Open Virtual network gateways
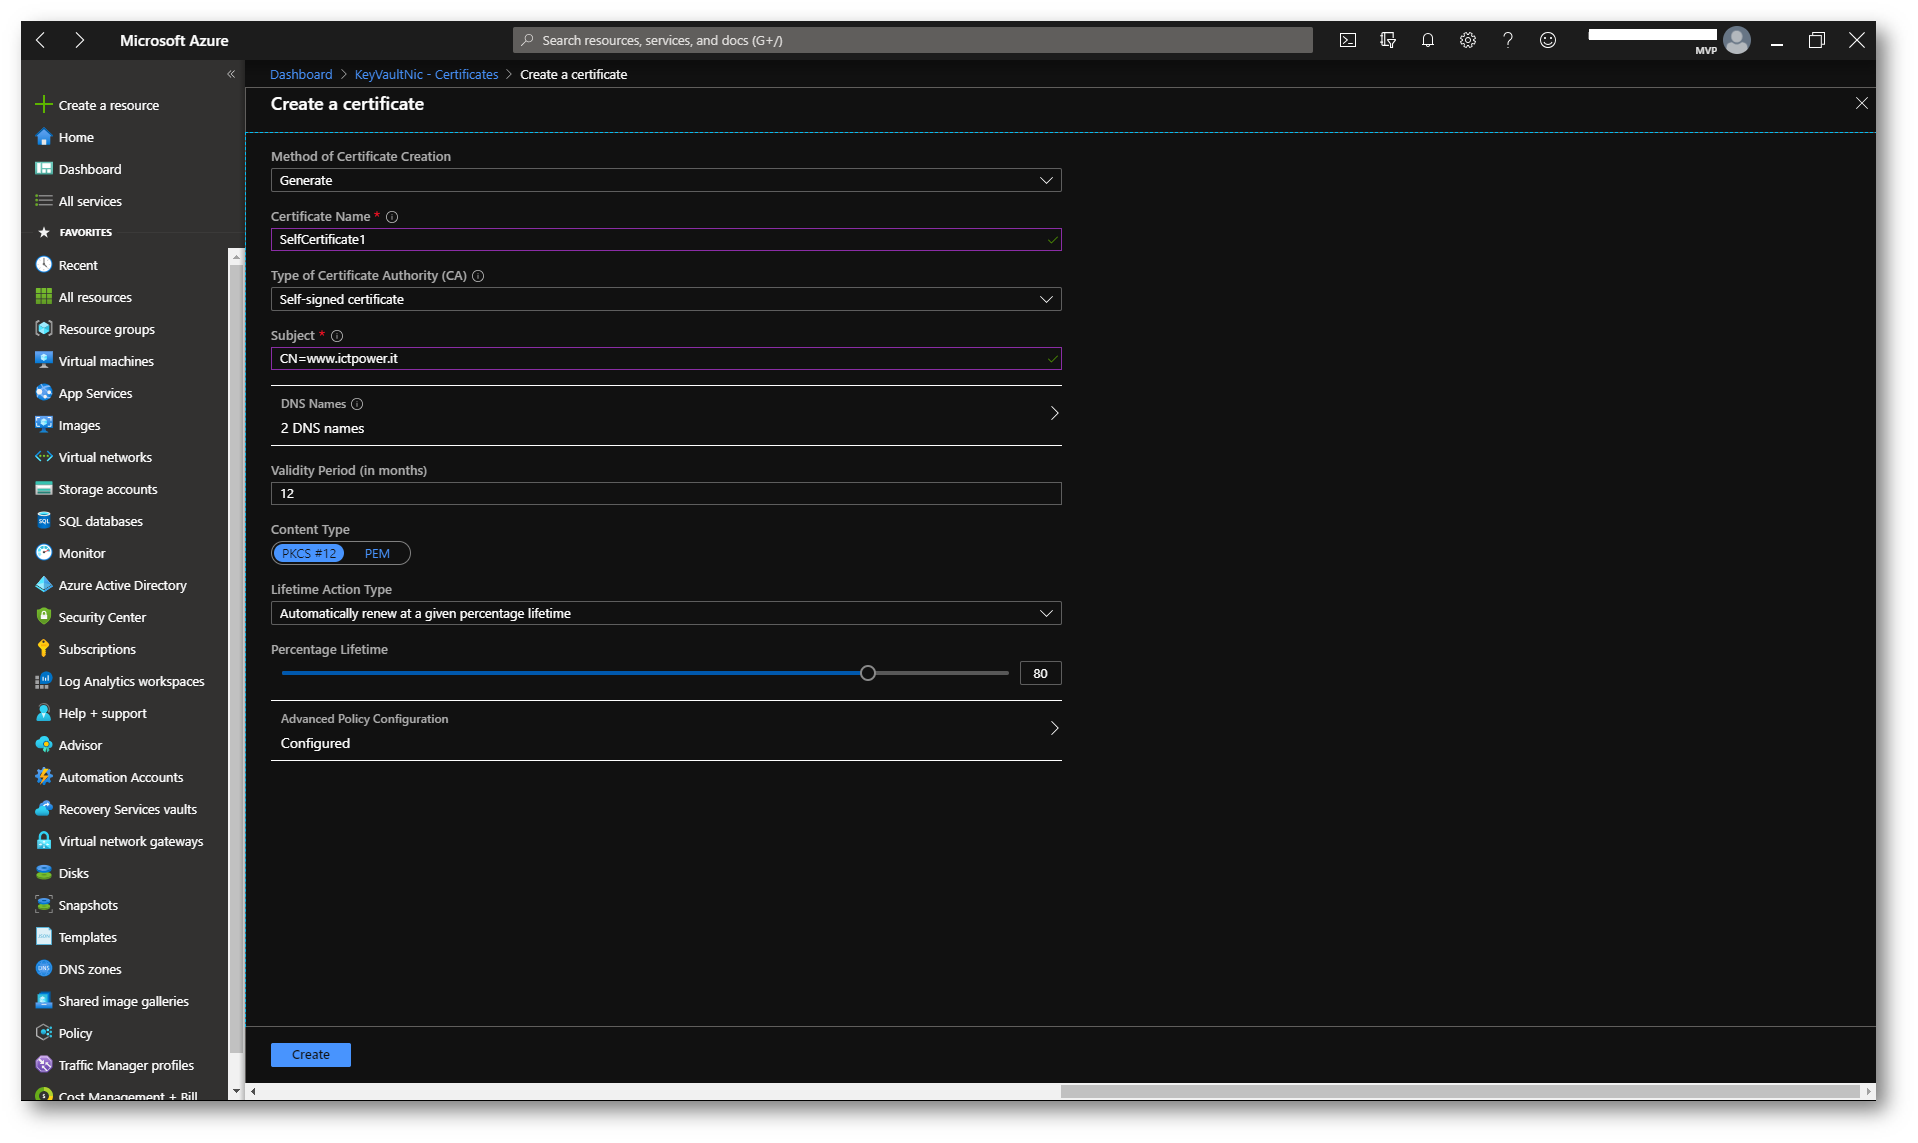Screen dimensions: 1918x1143 tap(130, 841)
